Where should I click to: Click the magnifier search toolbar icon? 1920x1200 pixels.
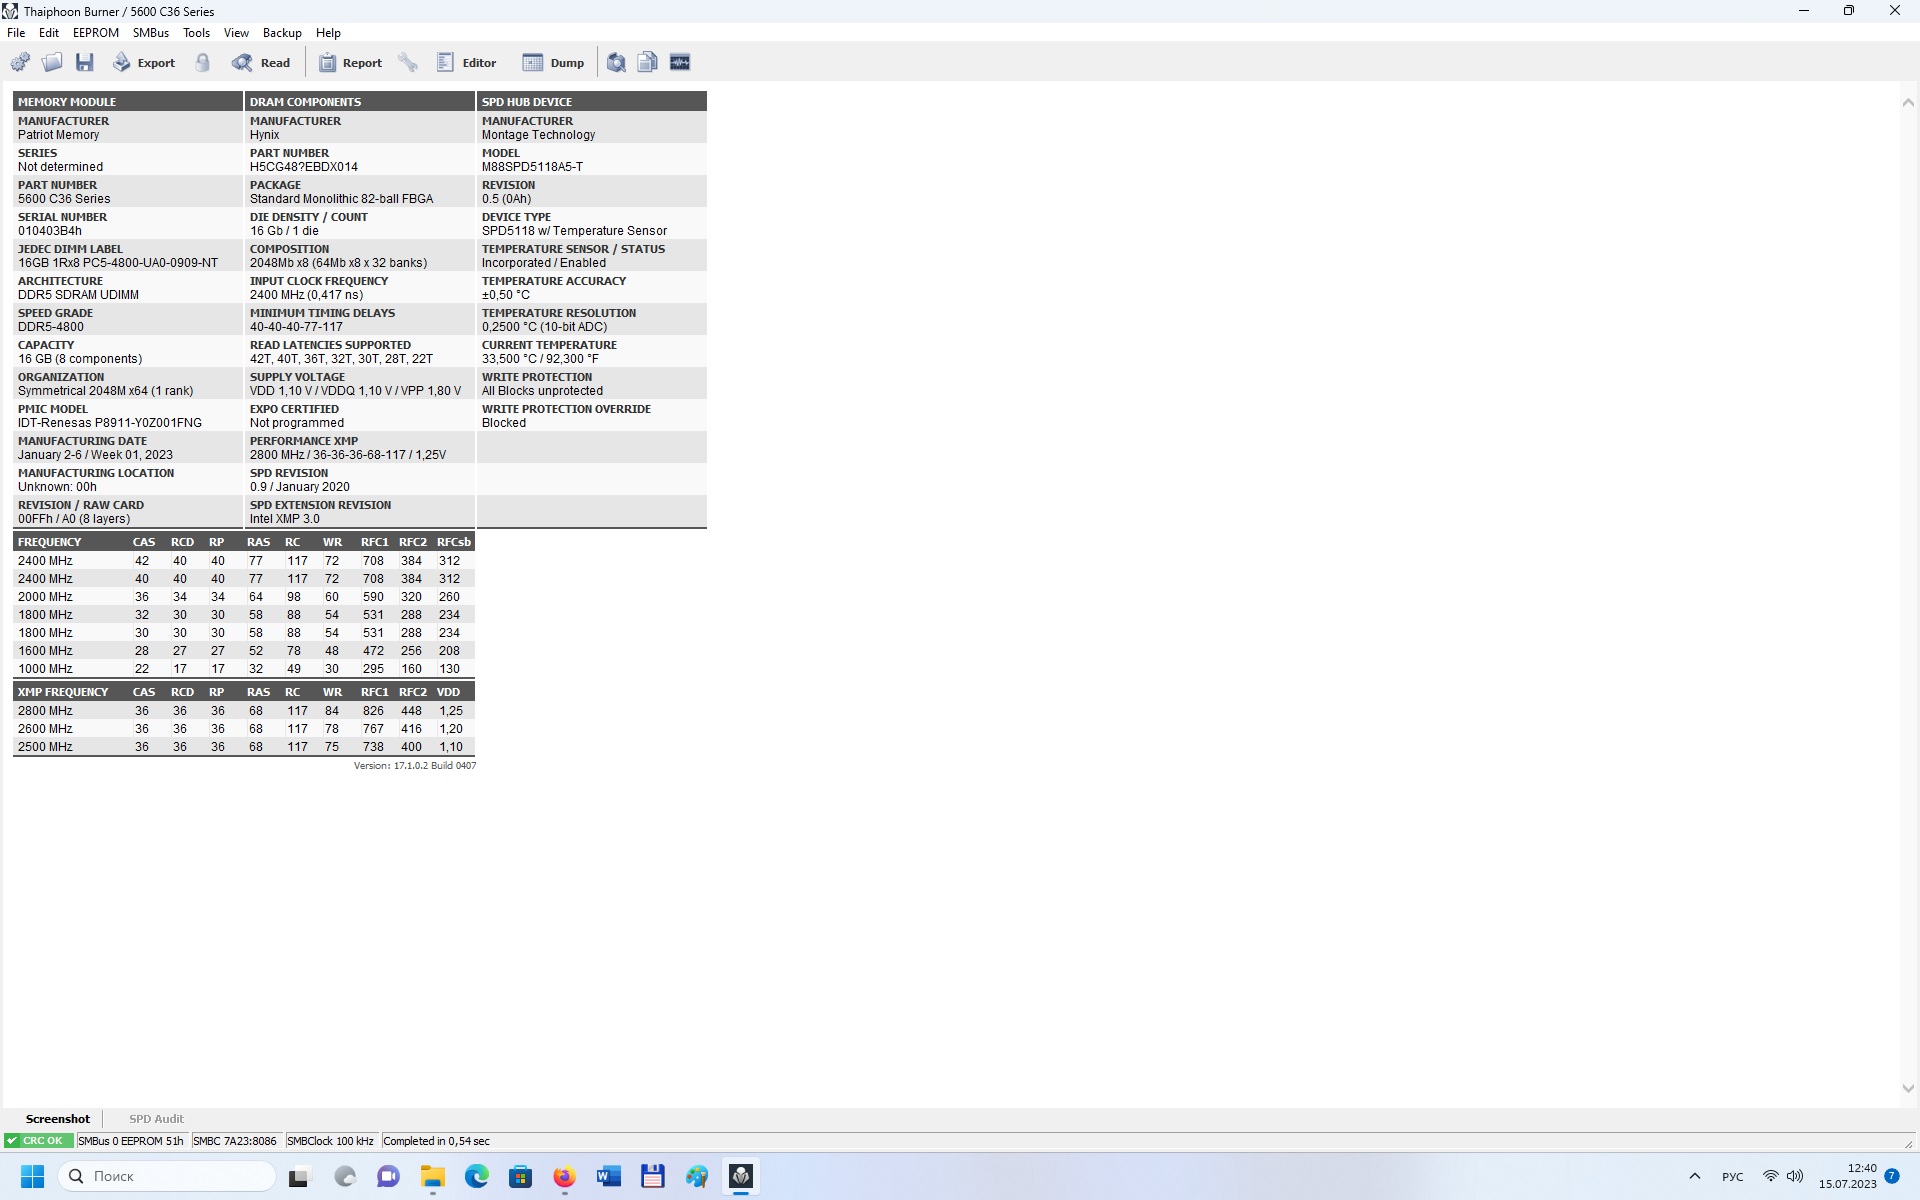click(616, 63)
